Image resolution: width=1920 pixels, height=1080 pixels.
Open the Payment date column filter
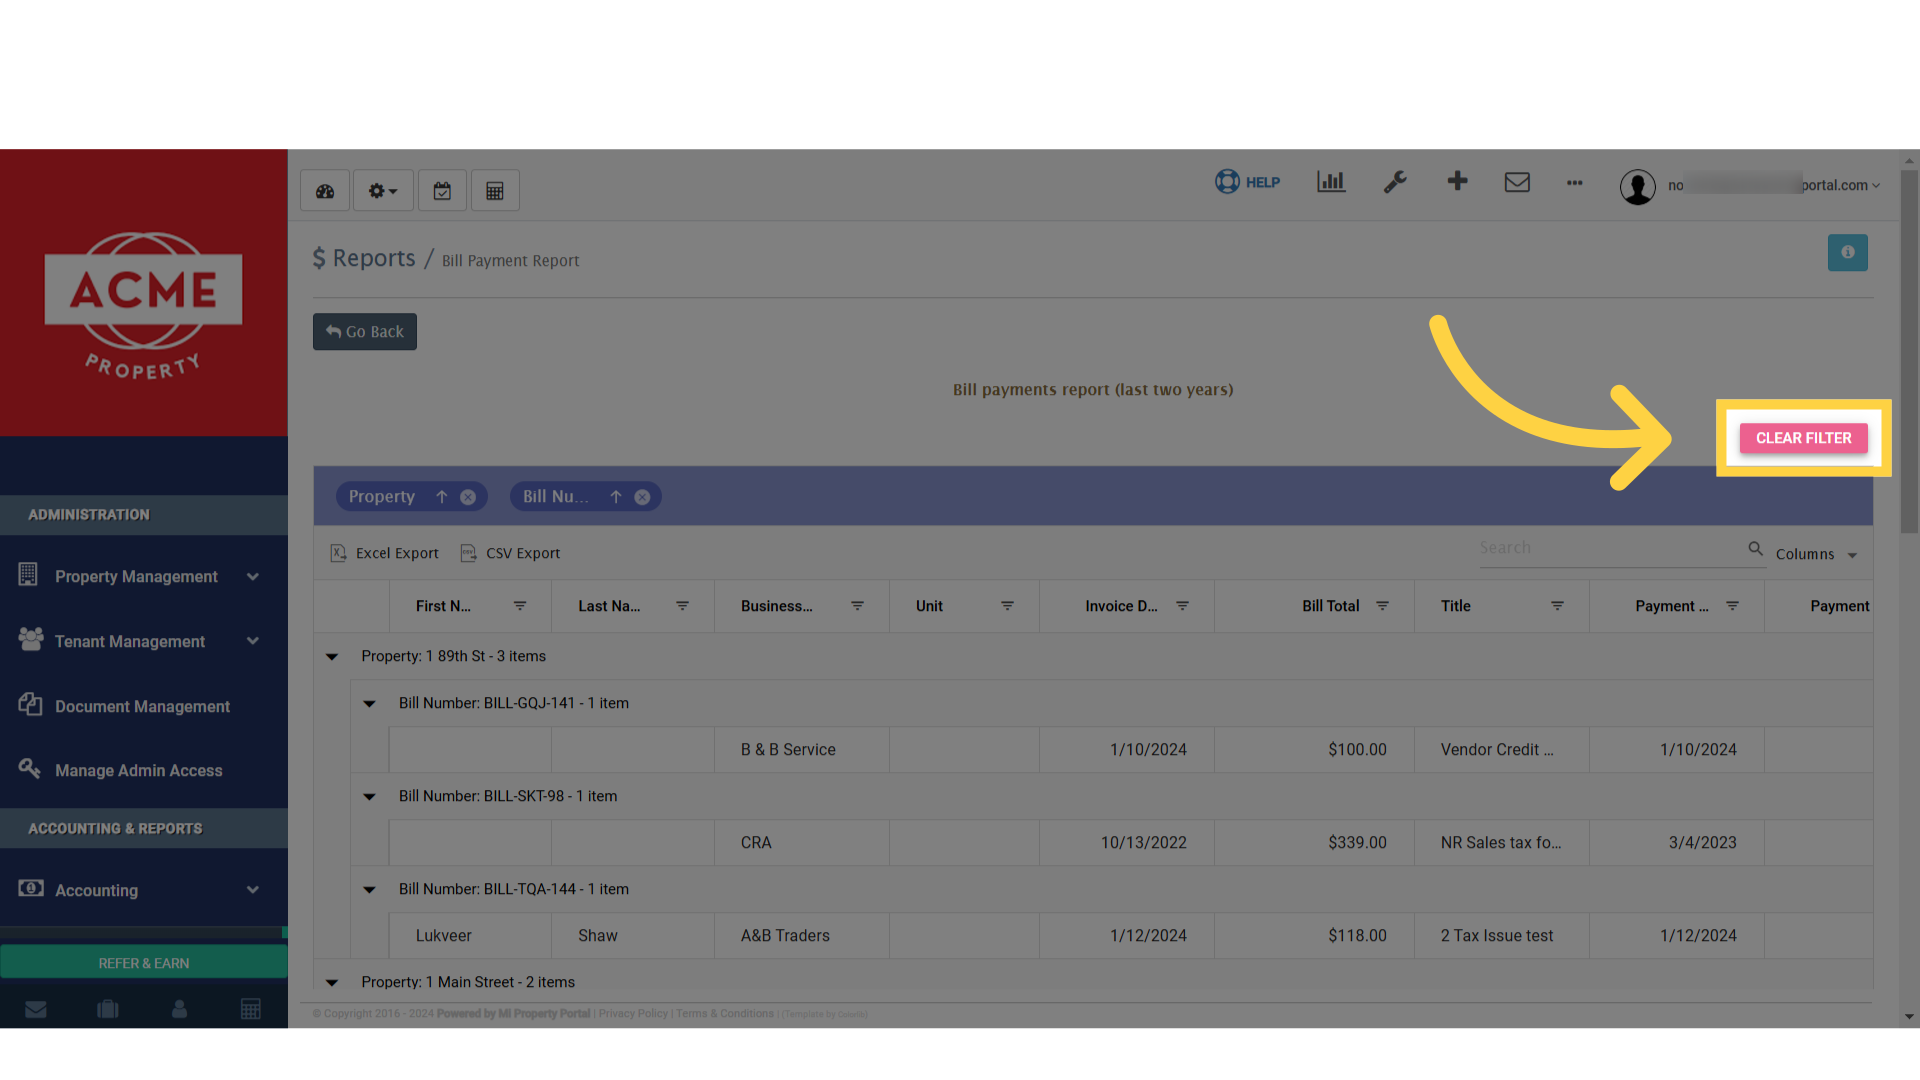click(x=1732, y=606)
